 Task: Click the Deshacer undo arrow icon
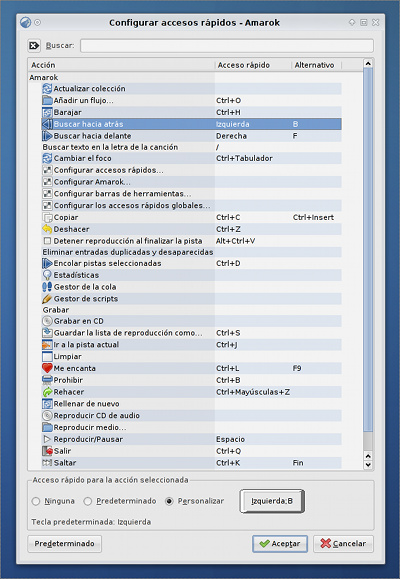[47, 229]
